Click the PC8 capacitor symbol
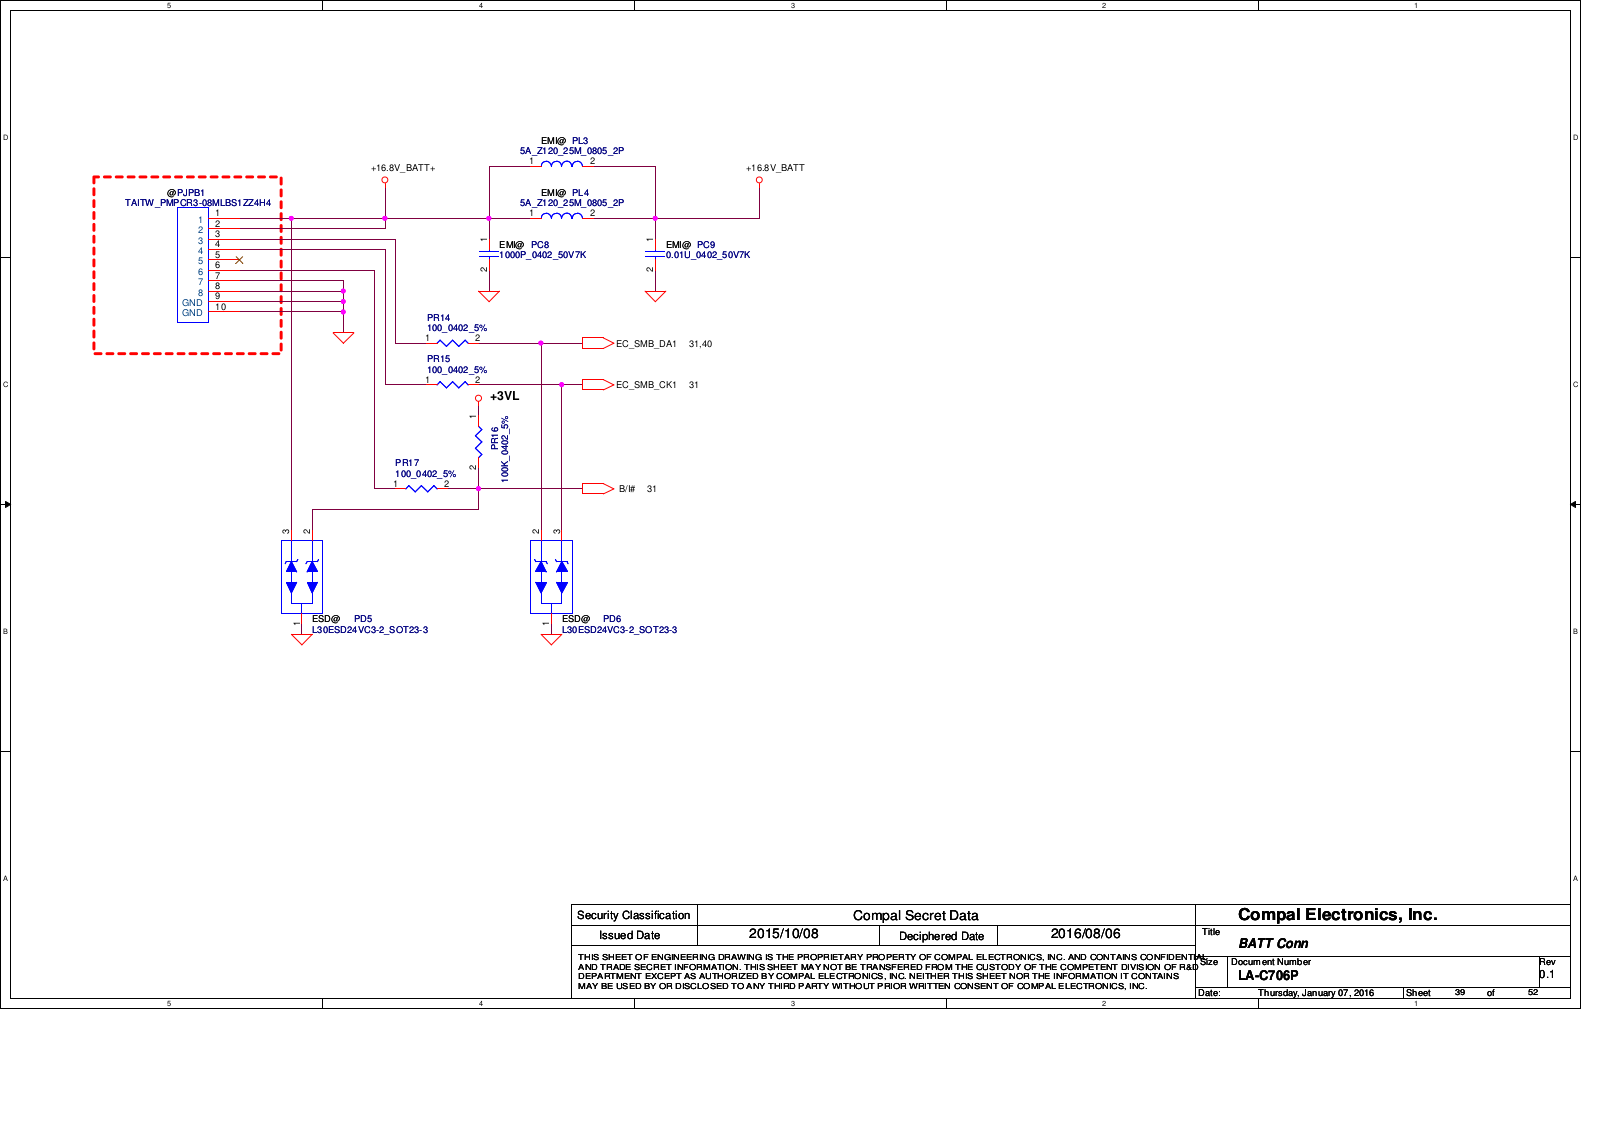1600x1131 pixels. pyautogui.click(x=488, y=254)
